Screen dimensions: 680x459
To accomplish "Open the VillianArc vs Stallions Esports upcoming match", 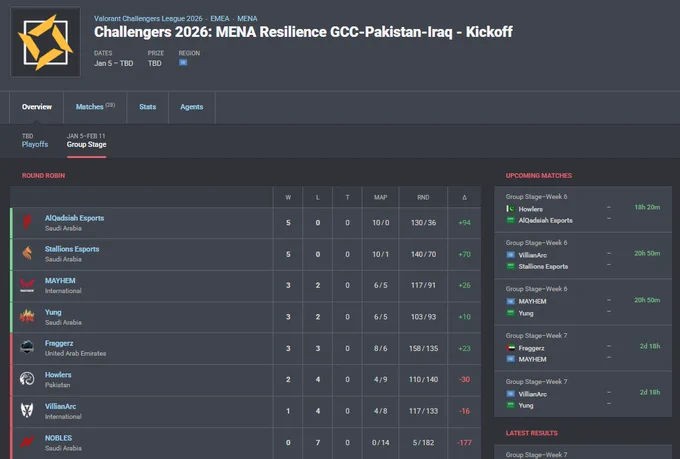I will tap(583, 256).
